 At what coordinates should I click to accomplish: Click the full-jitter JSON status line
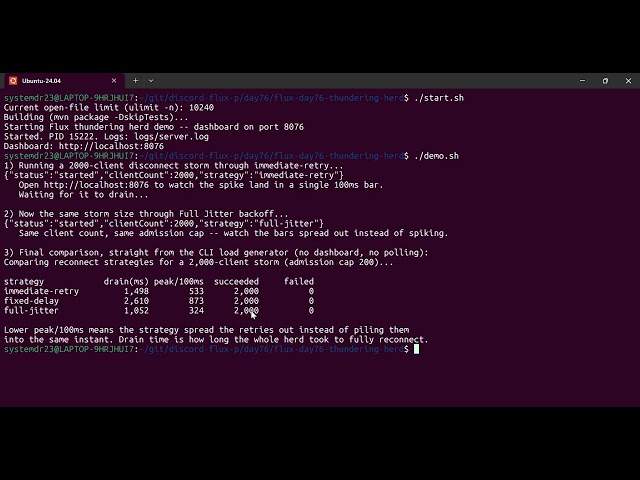coord(164,224)
